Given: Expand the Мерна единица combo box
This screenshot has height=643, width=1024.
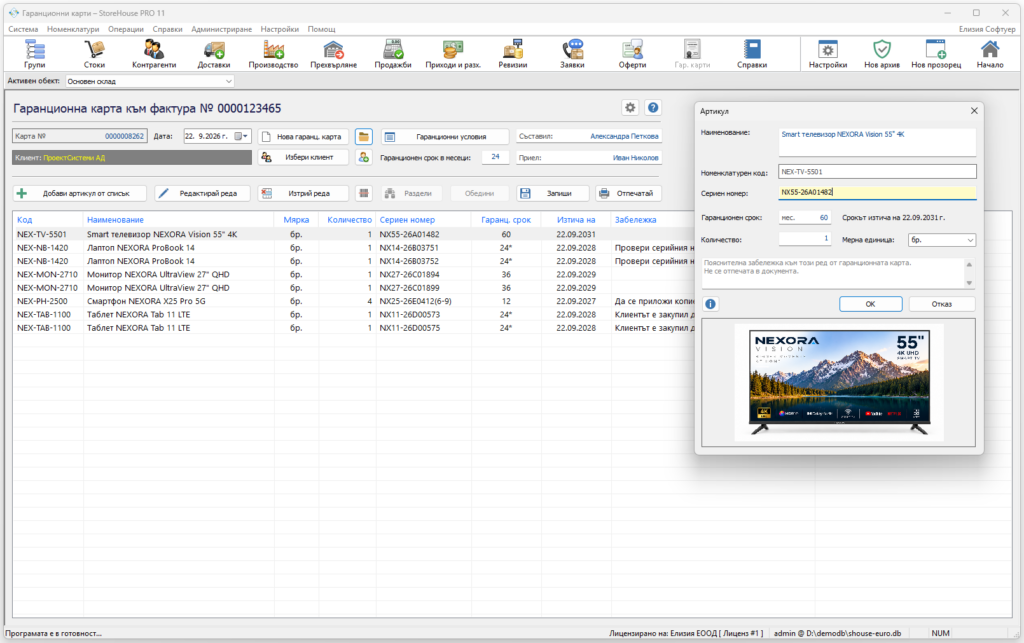Looking at the screenshot, I should tap(970, 240).
